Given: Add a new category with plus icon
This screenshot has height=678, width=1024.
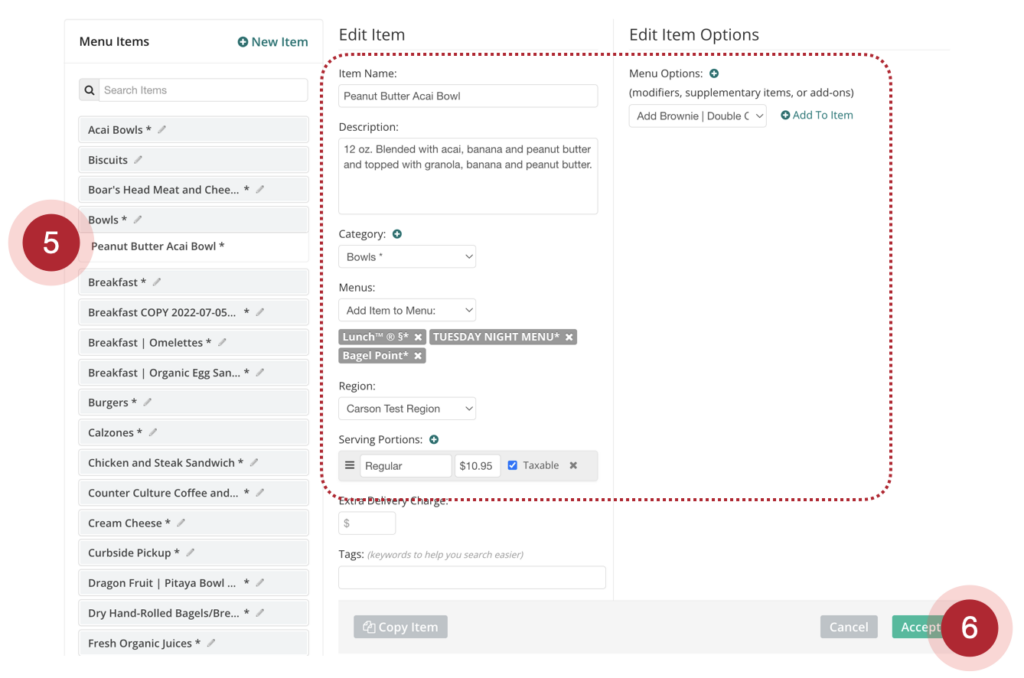Looking at the screenshot, I should coord(397,234).
